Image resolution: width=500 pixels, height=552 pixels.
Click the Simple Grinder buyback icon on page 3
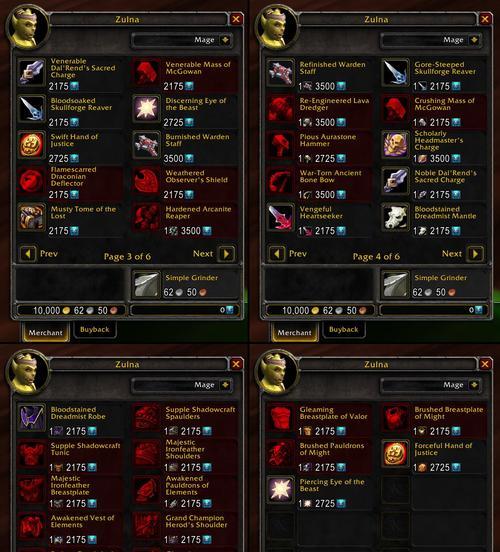[146, 285]
